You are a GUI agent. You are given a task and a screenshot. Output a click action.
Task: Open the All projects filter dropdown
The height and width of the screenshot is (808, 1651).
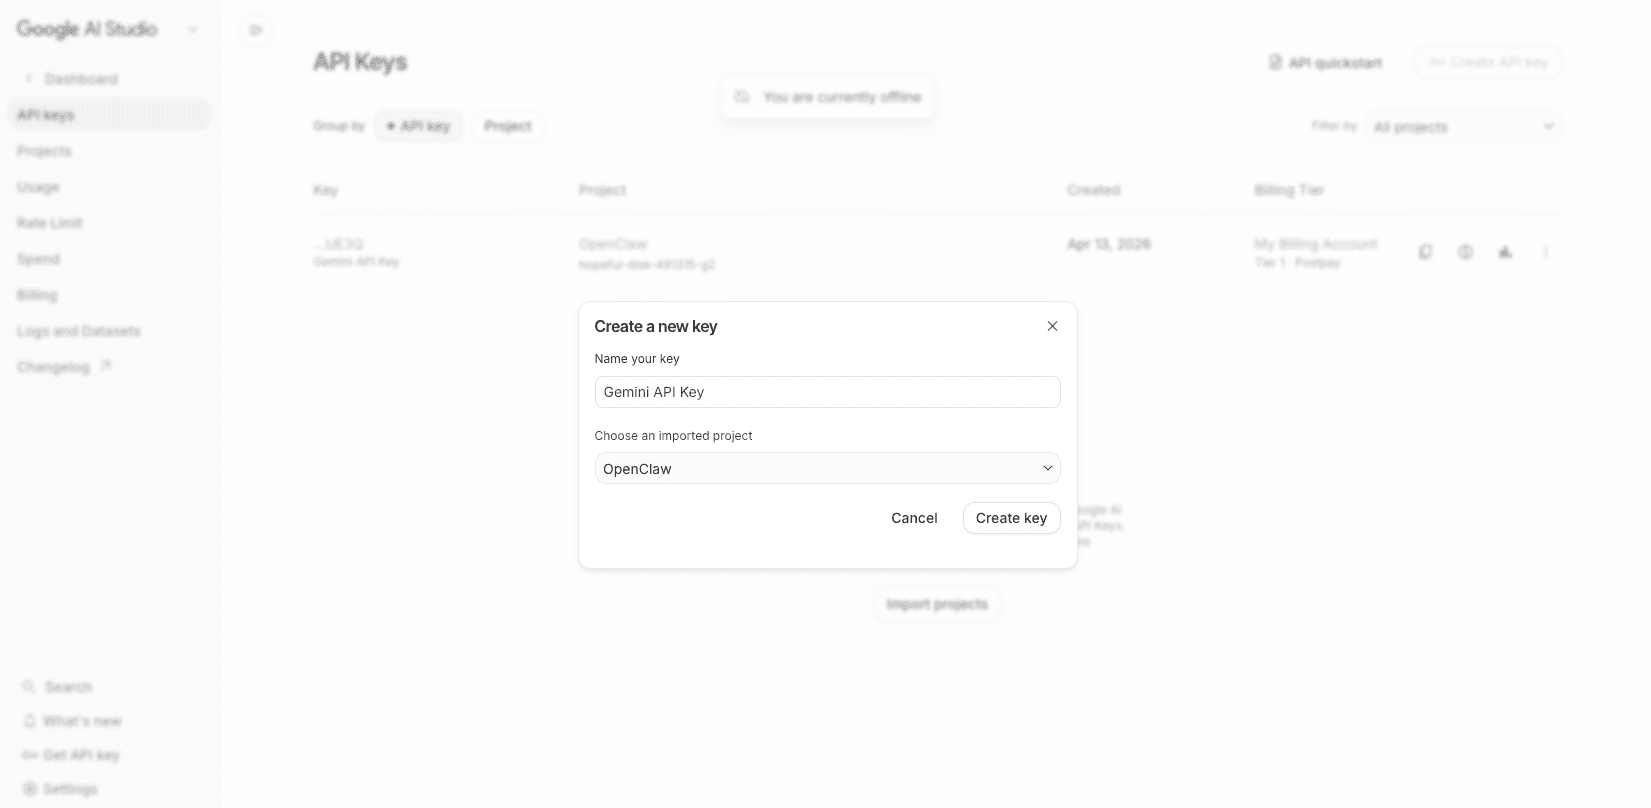coord(1464,127)
